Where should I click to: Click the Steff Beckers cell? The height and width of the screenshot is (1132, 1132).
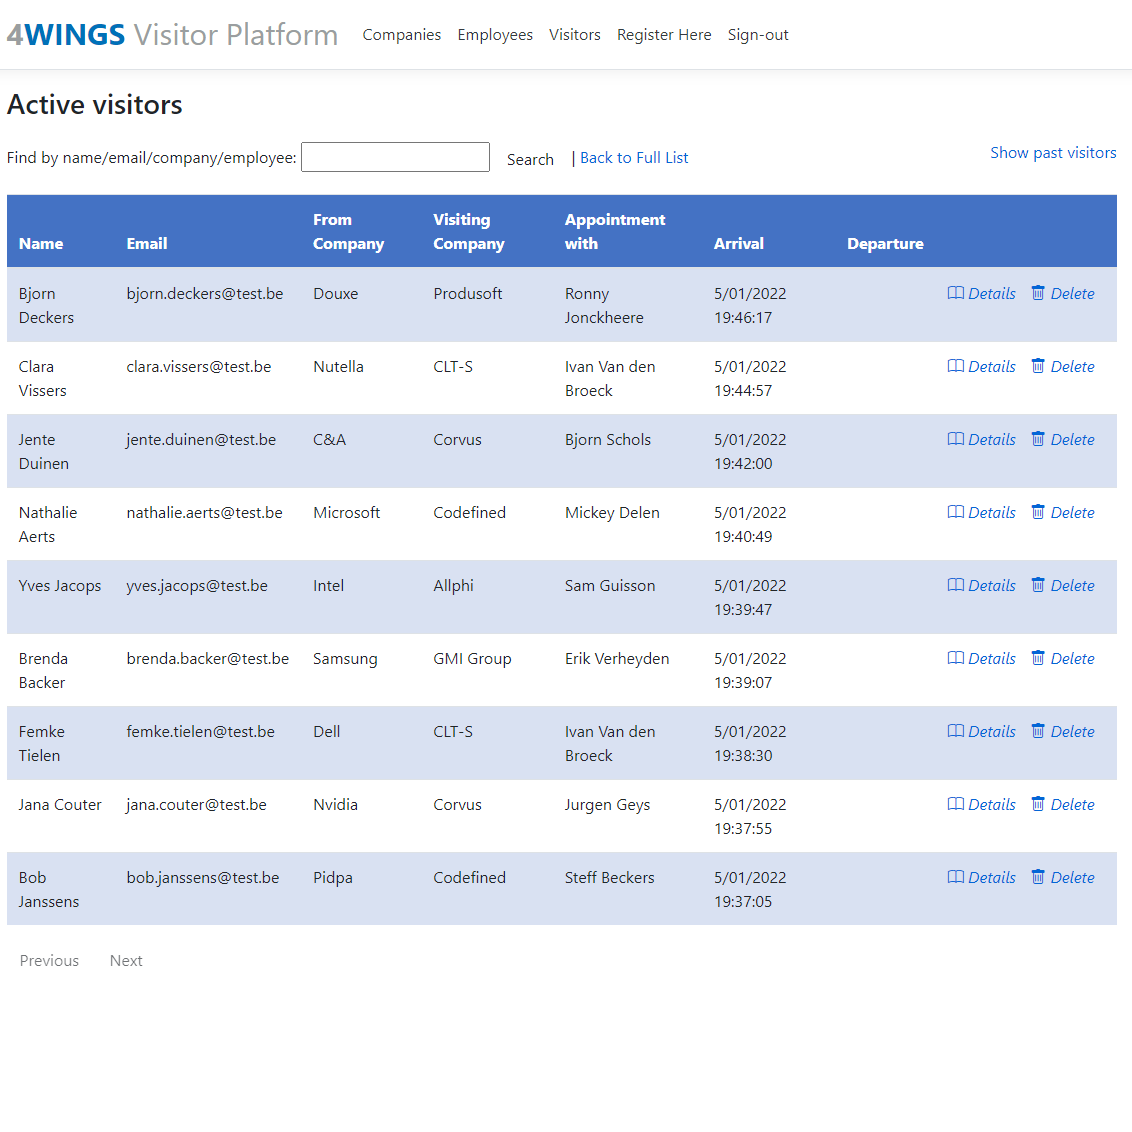point(609,876)
